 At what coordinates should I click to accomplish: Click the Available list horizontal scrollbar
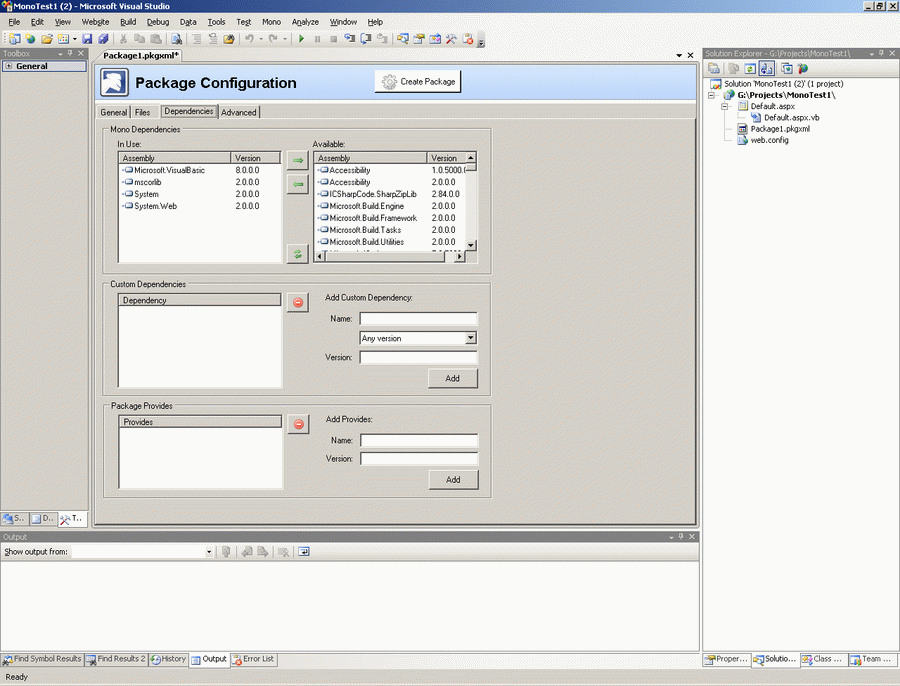[x=389, y=257]
